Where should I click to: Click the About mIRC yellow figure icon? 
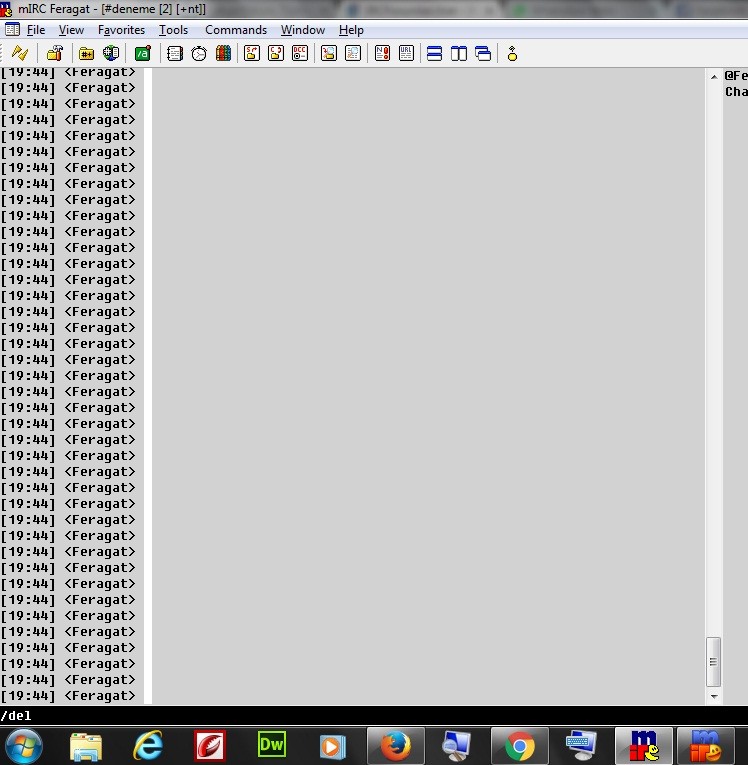(x=512, y=53)
